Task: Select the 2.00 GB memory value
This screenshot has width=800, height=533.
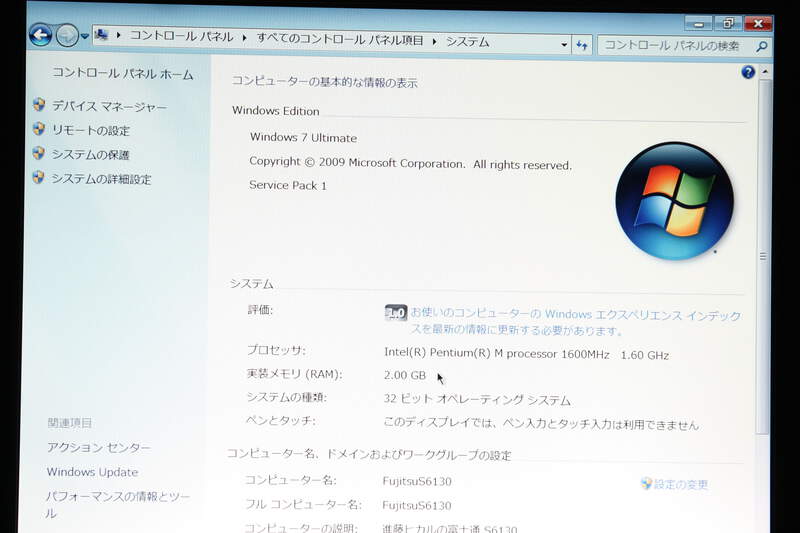Action: pos(405,375)
